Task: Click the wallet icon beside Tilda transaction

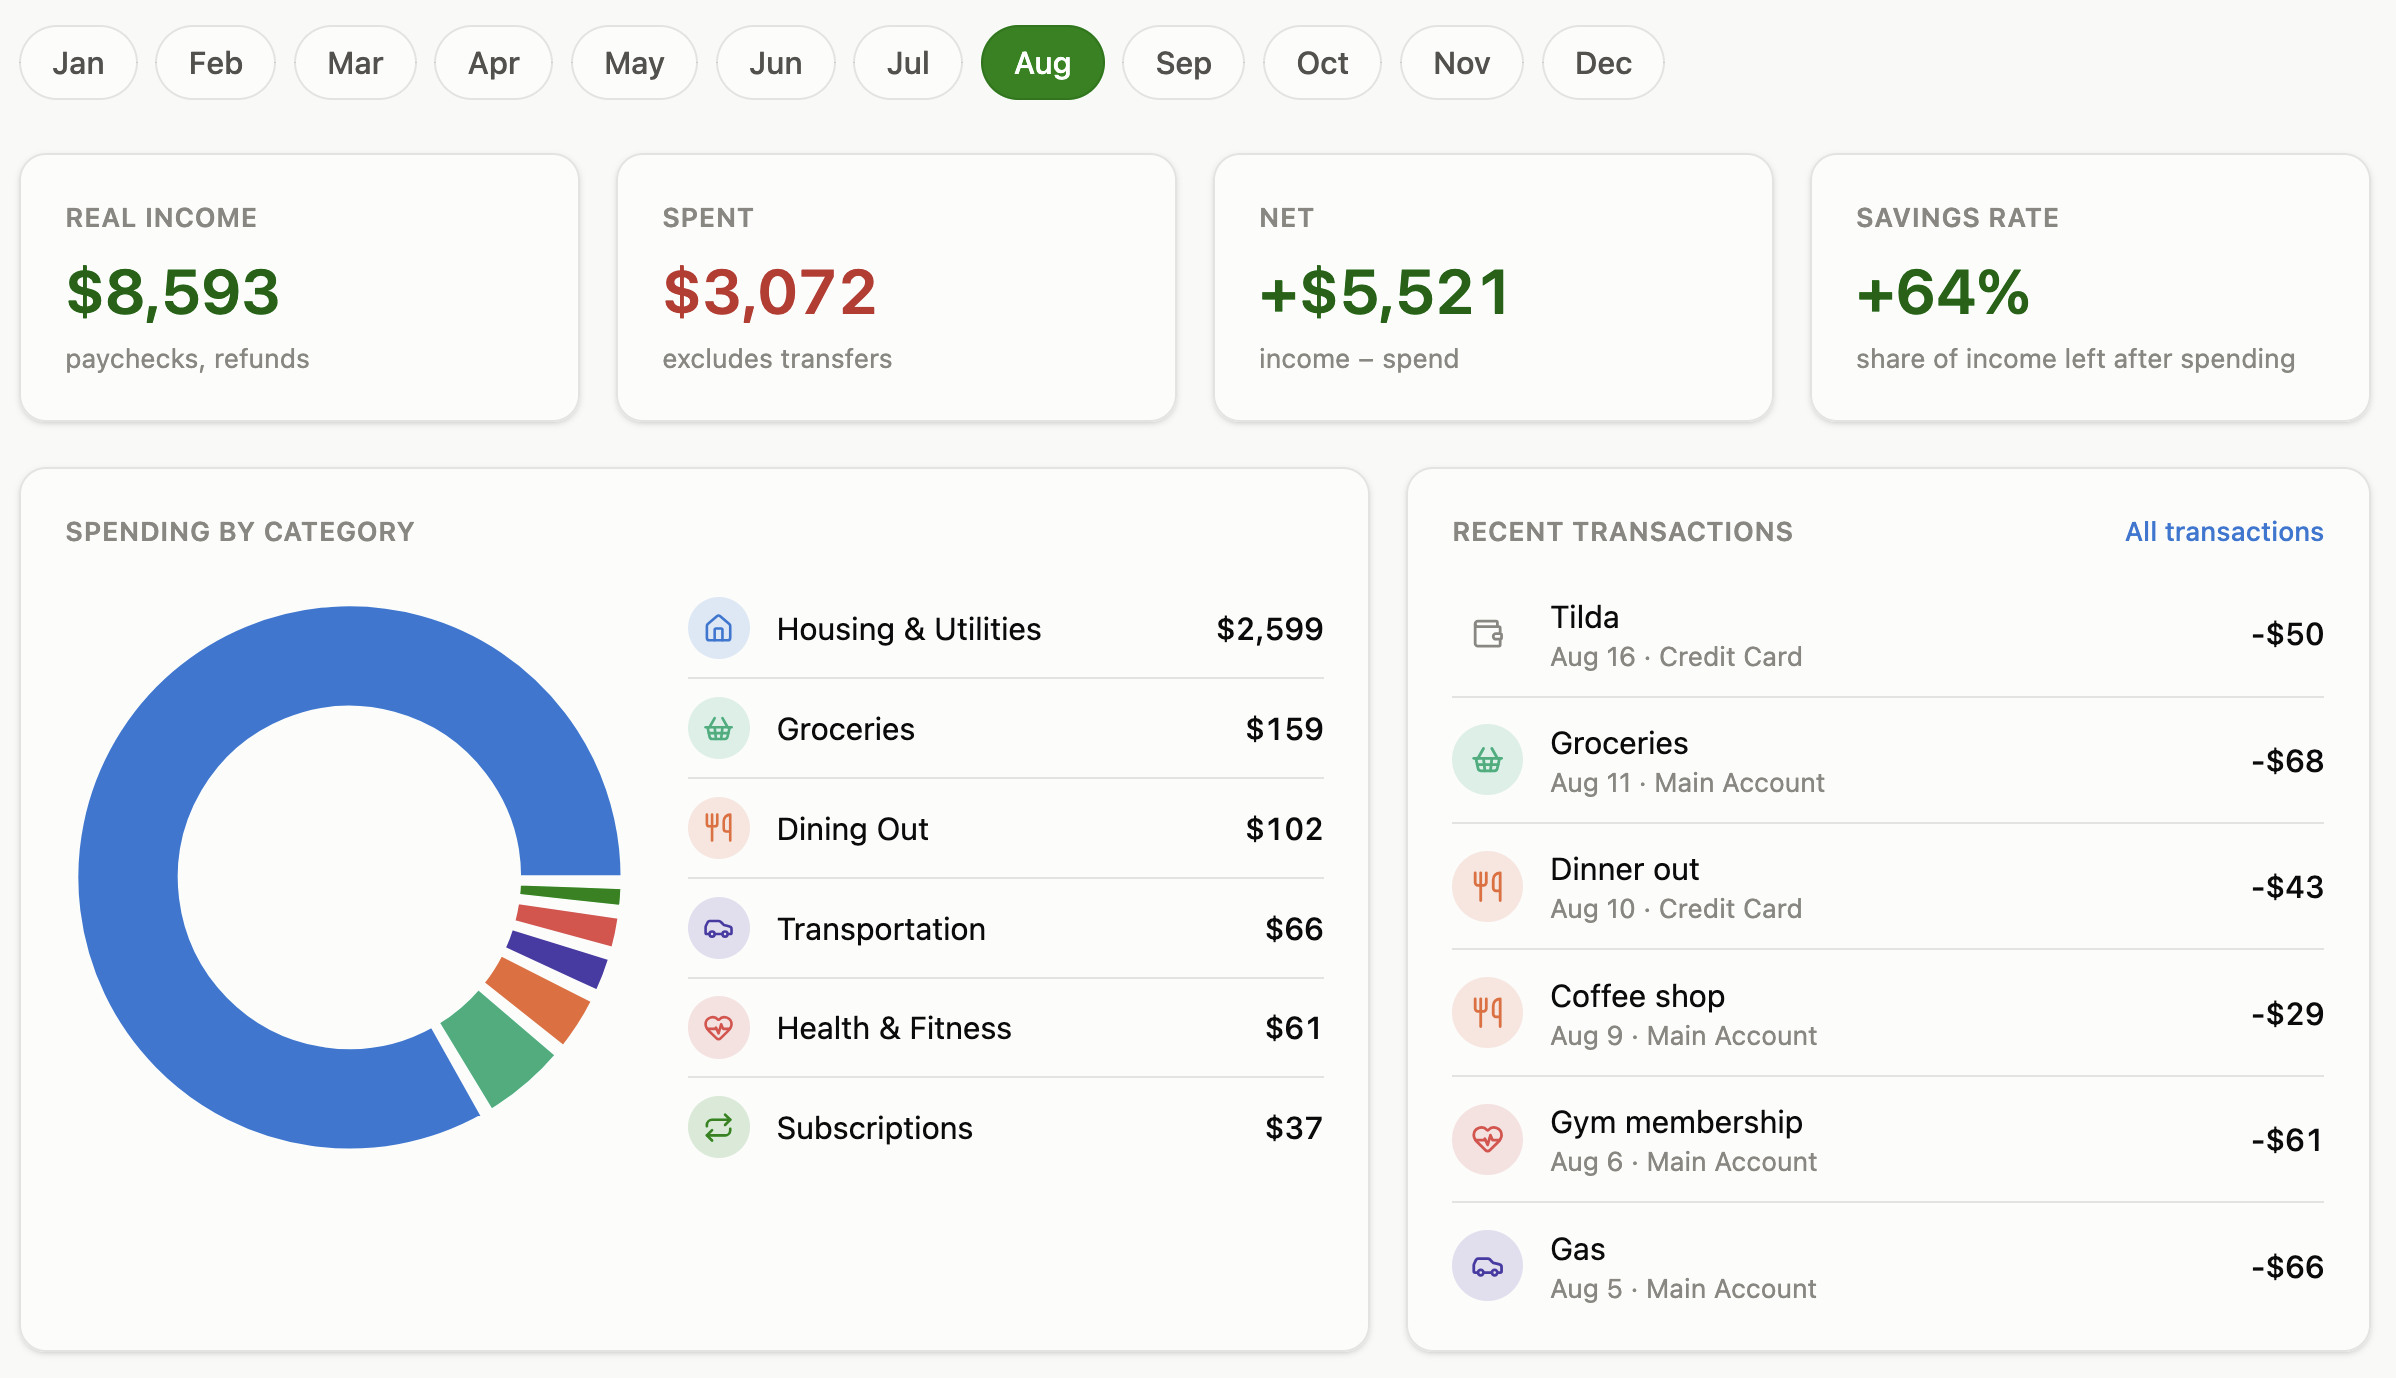Action: tap(1488, 634)
